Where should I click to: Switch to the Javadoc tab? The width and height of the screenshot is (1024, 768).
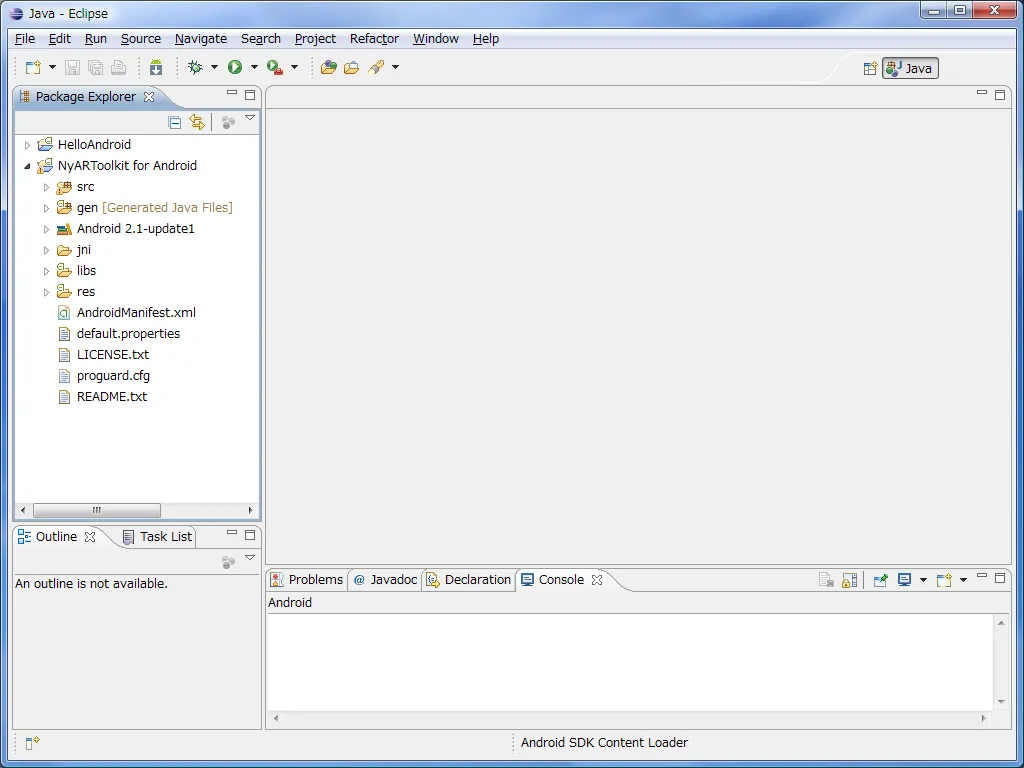click(x=385, y=580)
